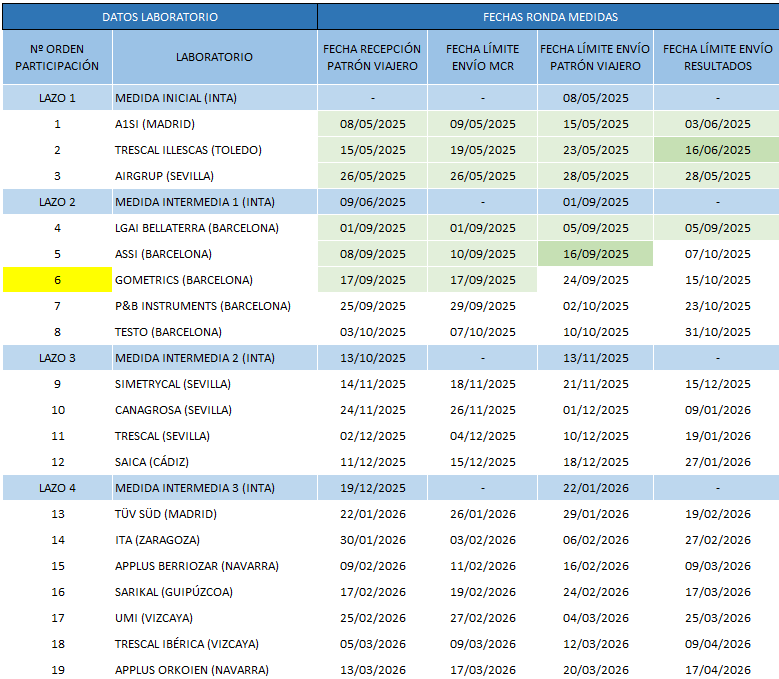The image size is (779, 679).
Task: Click order number 13 cell
Action: coord(57,514)
